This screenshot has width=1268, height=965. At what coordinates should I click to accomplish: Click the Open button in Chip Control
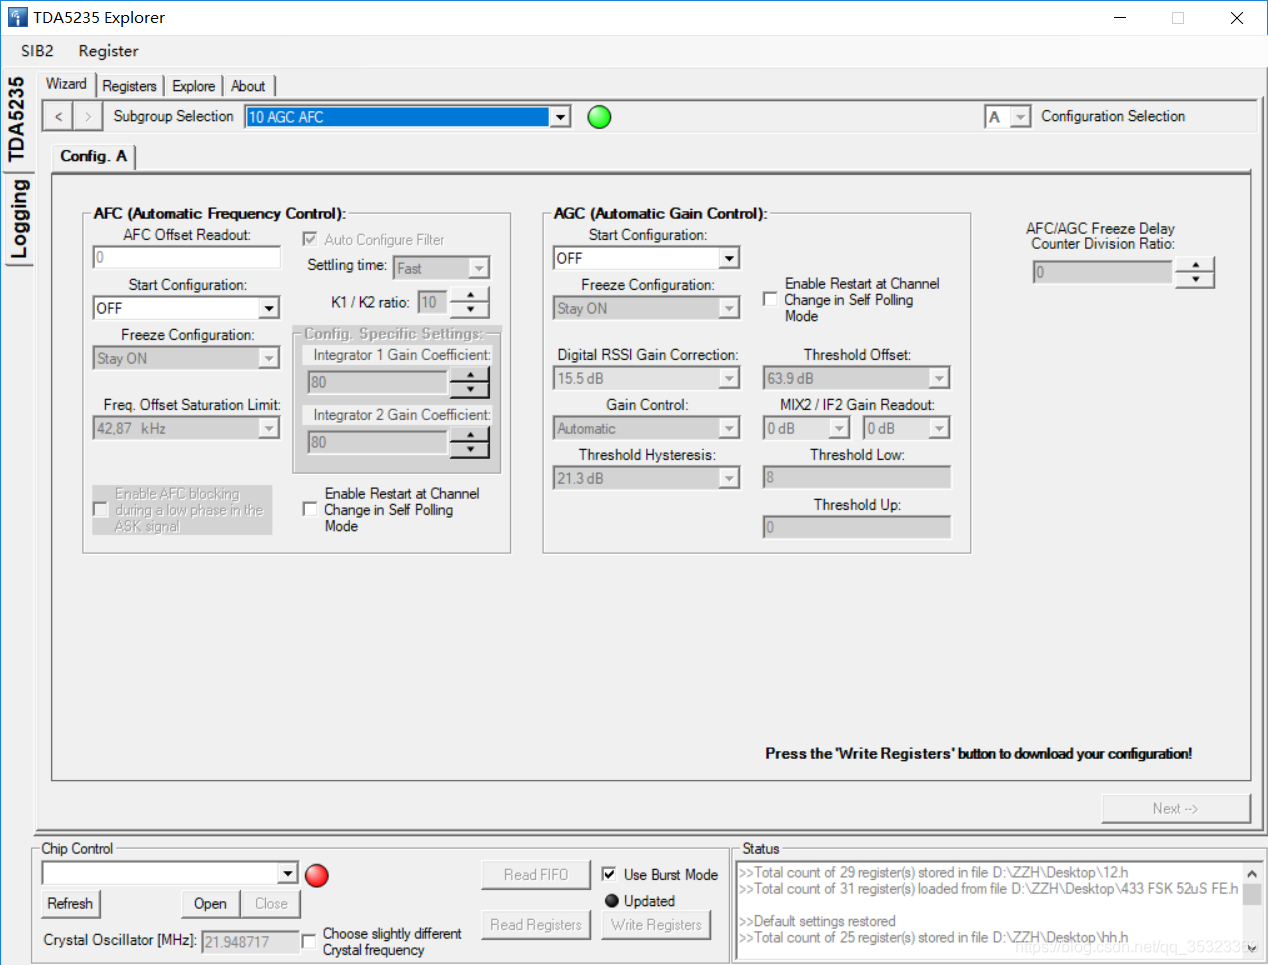coord(210,903)
